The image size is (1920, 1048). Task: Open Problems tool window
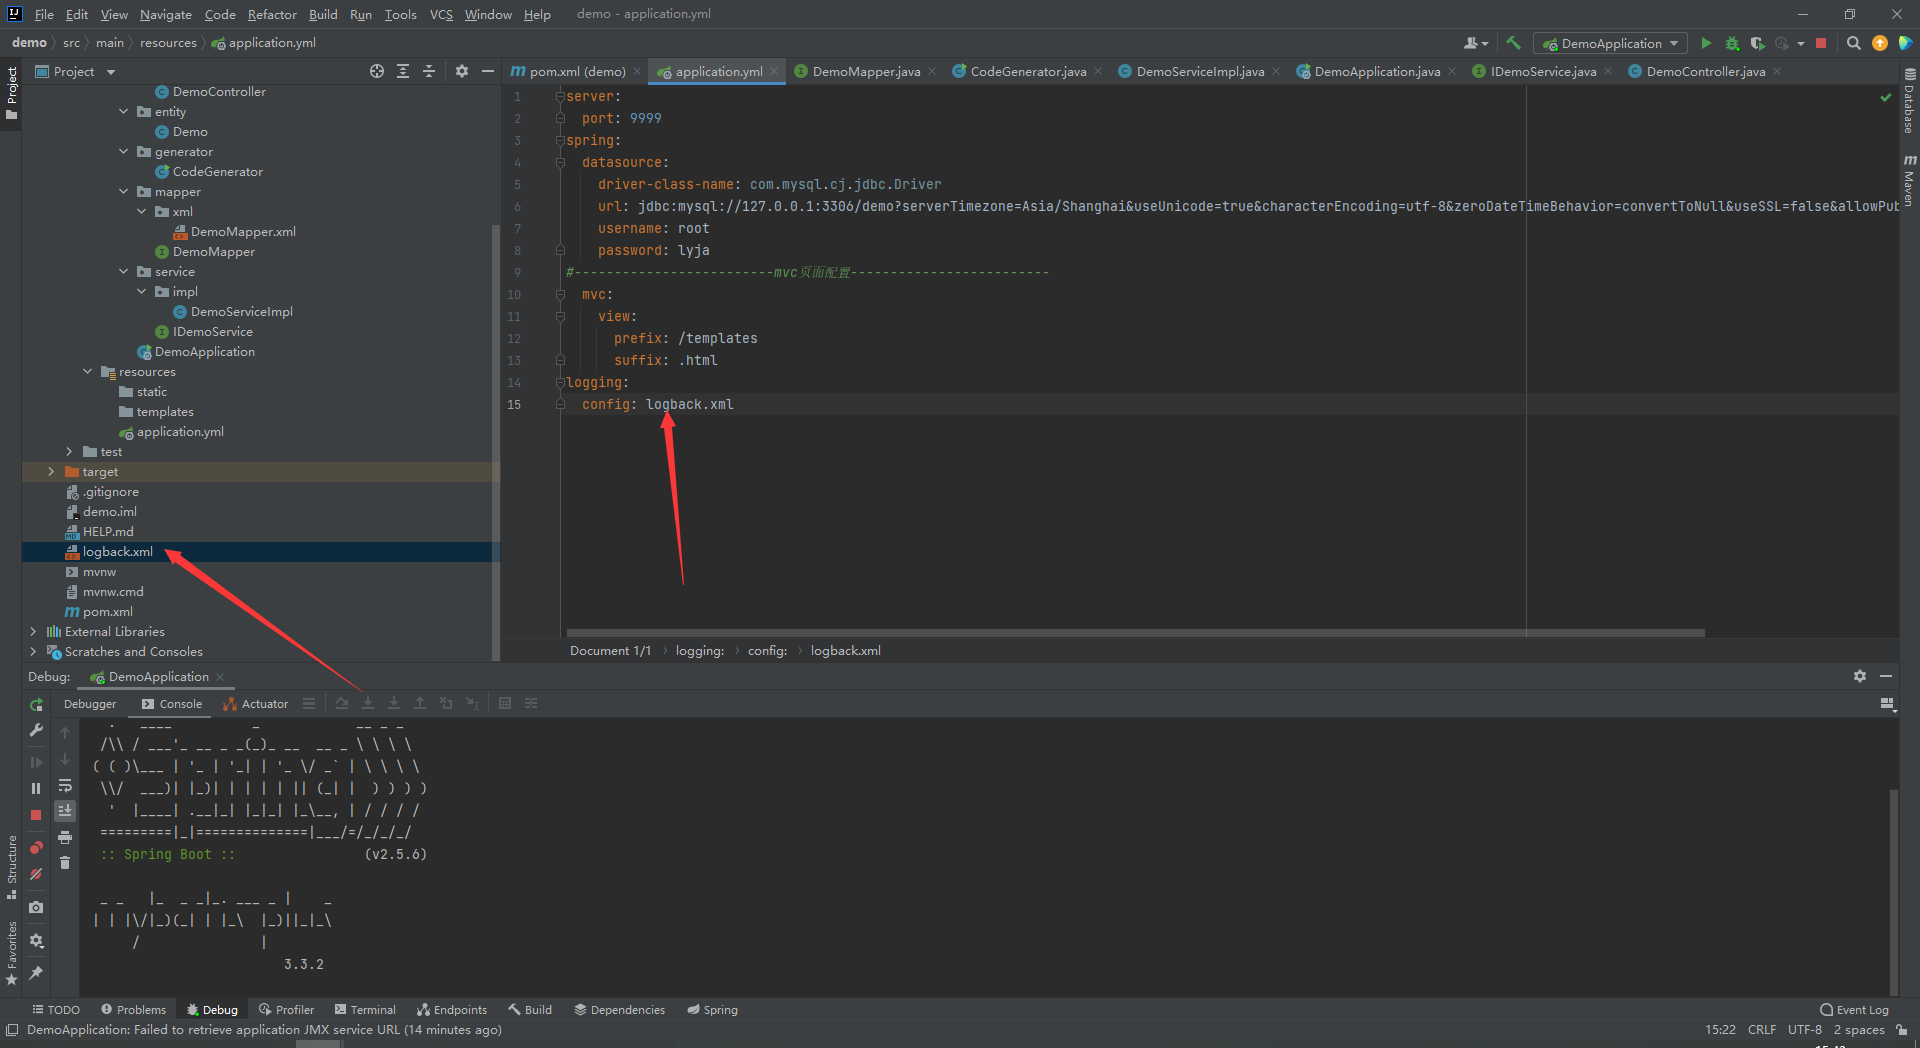133,1010
